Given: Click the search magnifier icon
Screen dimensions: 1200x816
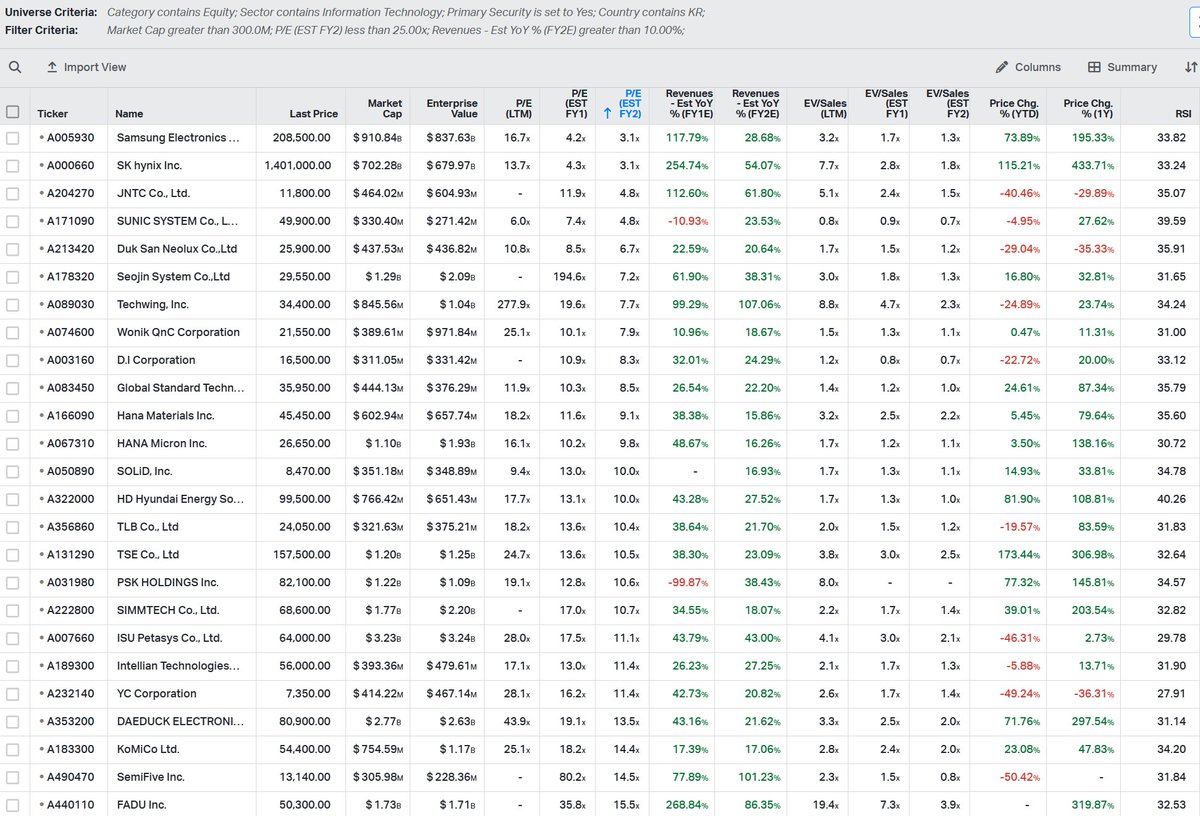Looking at the screenshot, I should point(15,67).
